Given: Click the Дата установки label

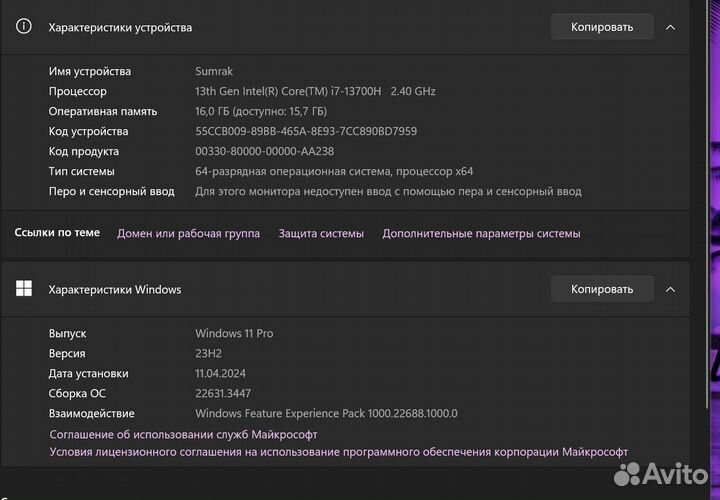Looking at the screenshot, I should 89,373.
